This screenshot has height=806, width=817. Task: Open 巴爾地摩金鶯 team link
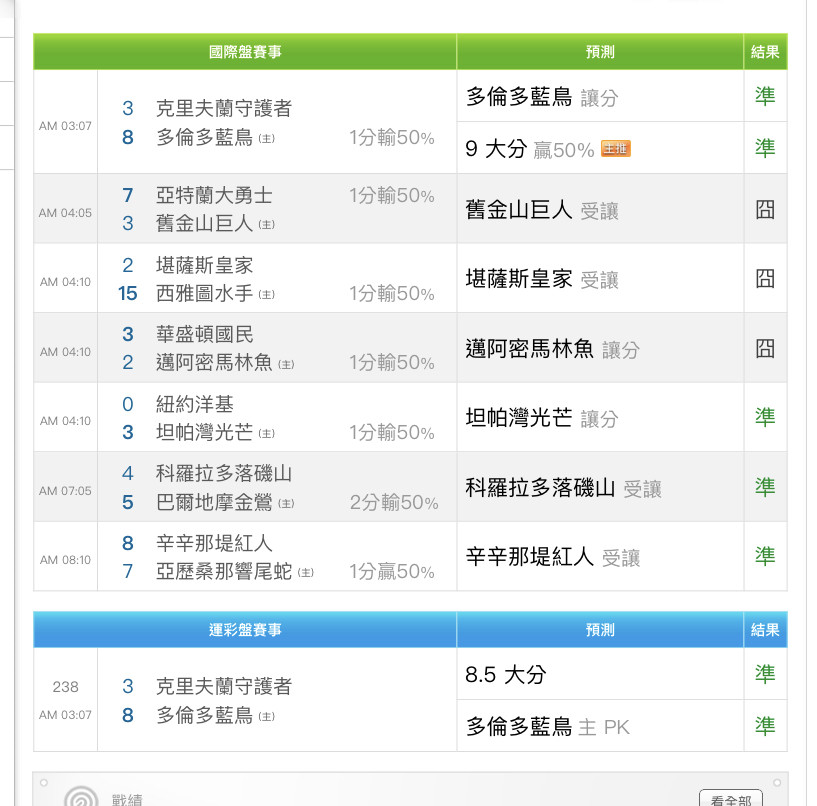(x=214, y=502)
